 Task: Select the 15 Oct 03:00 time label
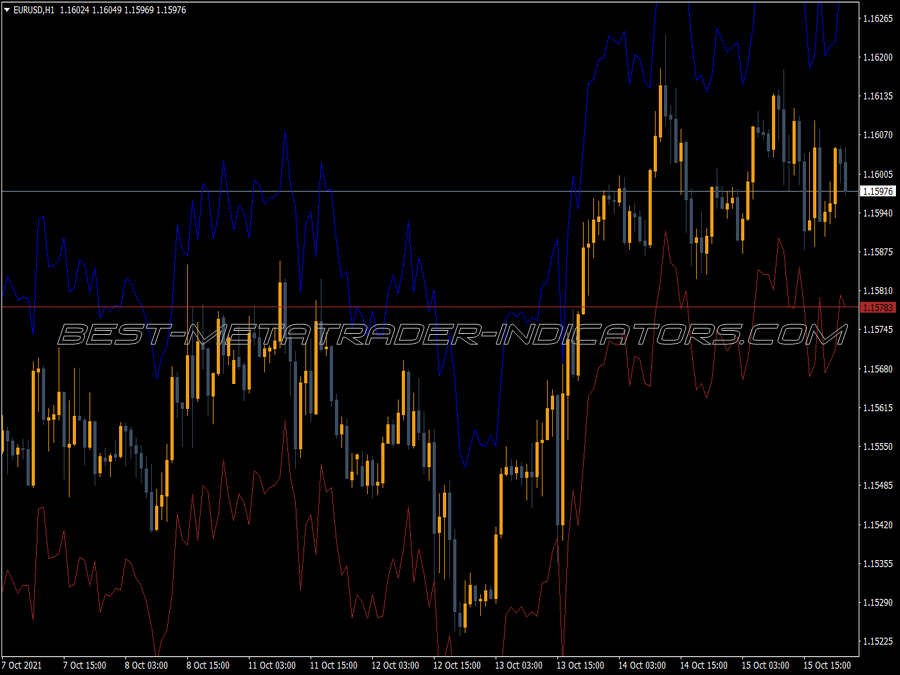765,665
